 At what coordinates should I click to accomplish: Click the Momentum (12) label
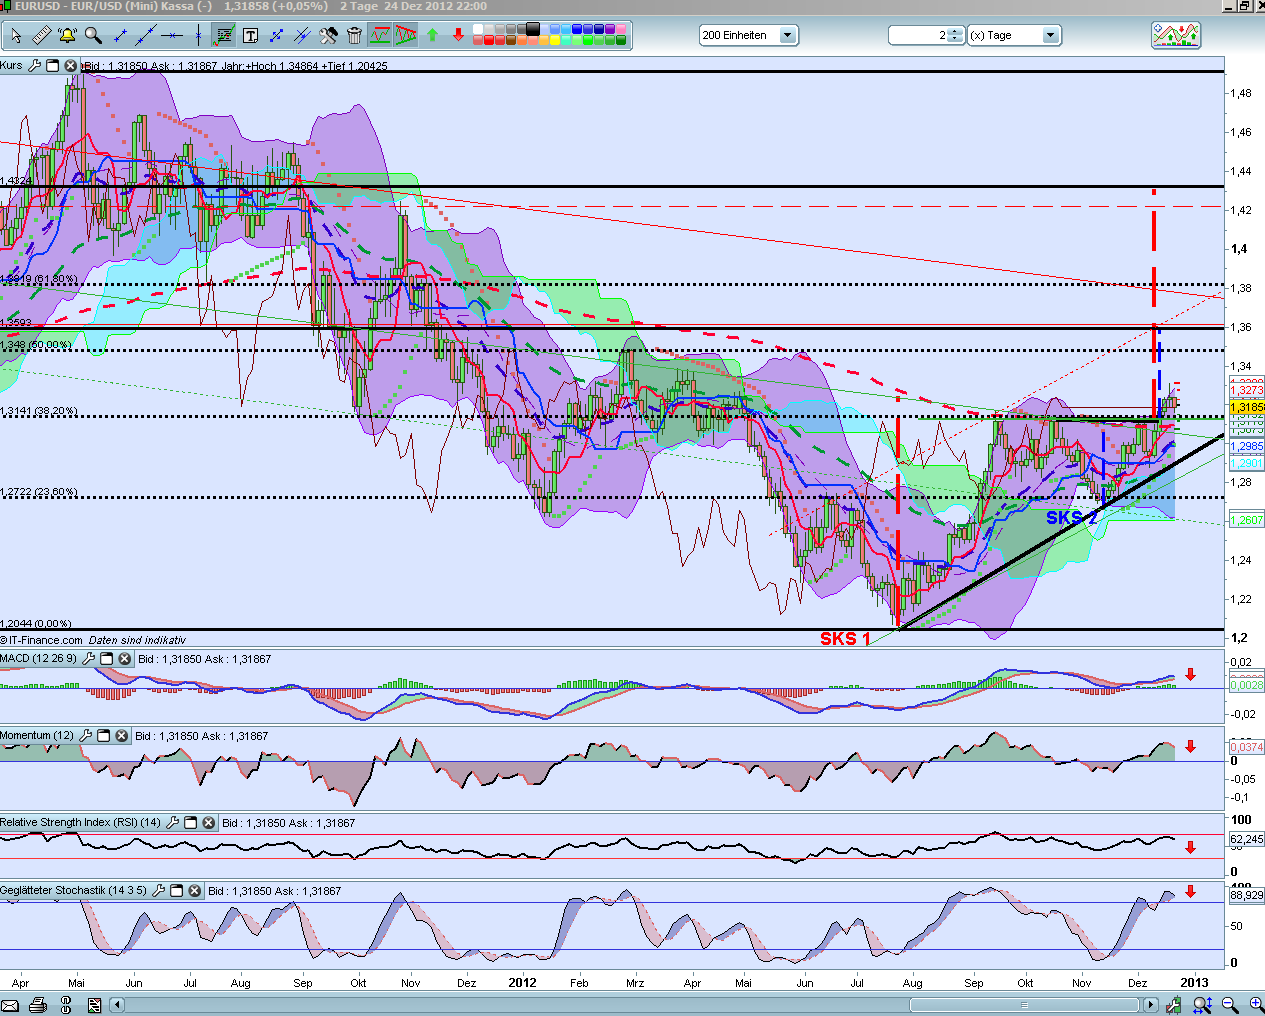coord(37,735)
